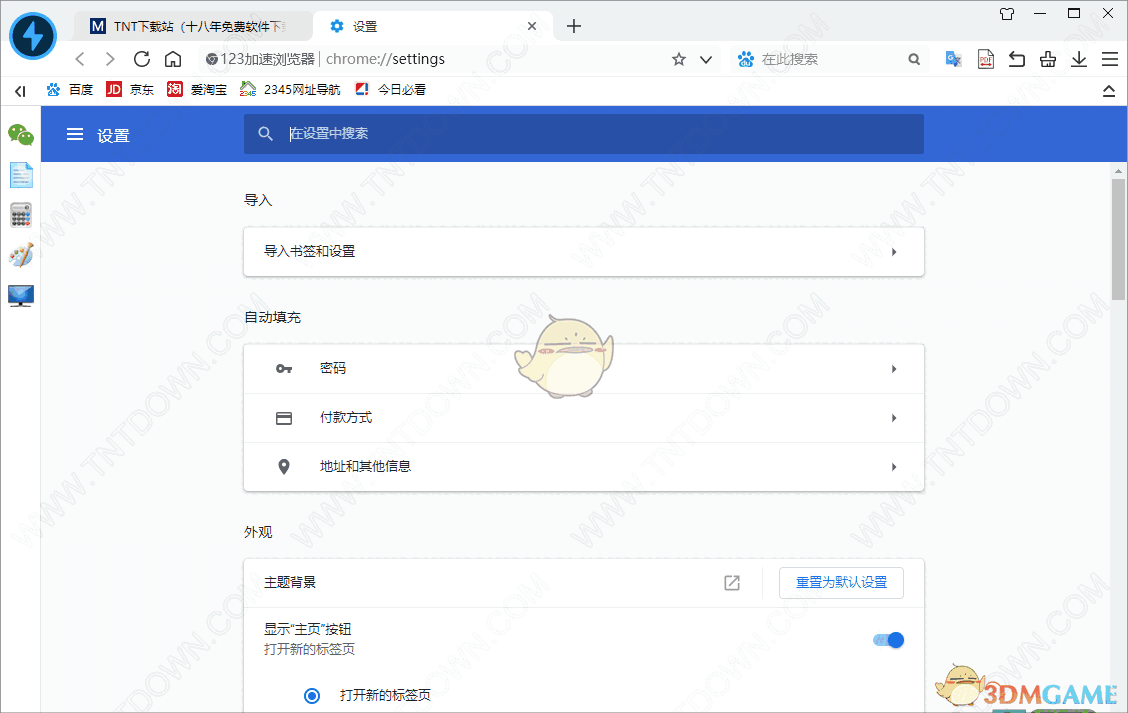Toggle off the 显示主页按钮 switch
The width and height of the screenshot is (1128, 713).
tap(887, 640)
